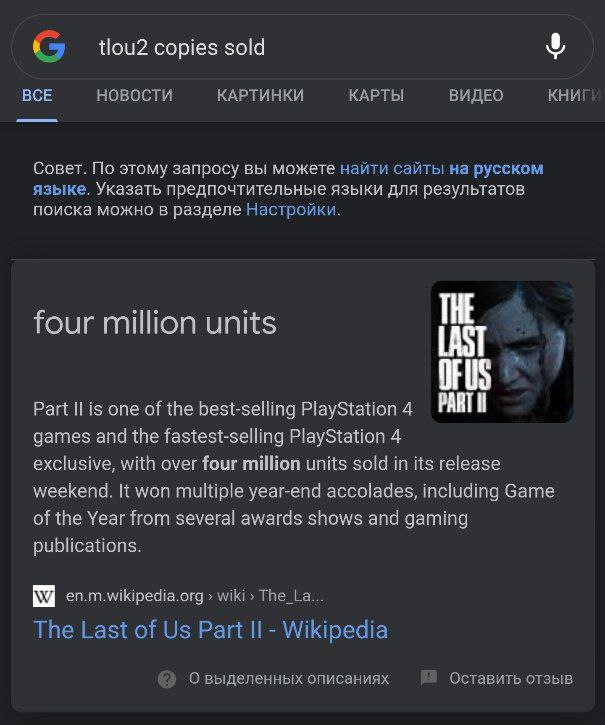Screen dimensions: 605x725
Task: Tap the Google logo icon
Action: pos(48,47)
